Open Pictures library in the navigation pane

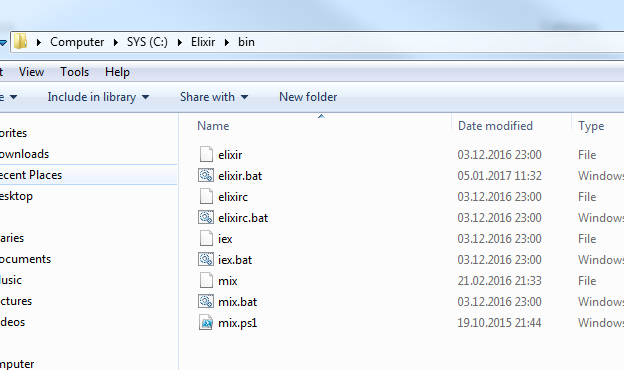pos(16,301)
